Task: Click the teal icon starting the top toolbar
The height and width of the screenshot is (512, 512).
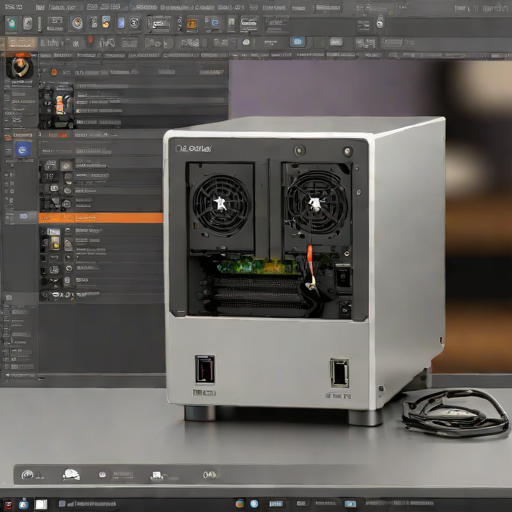Action: (x=11, y=23)
